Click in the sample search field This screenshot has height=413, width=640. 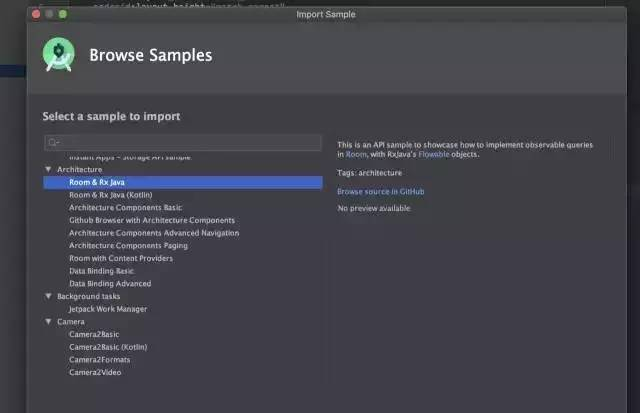[185, 143]
